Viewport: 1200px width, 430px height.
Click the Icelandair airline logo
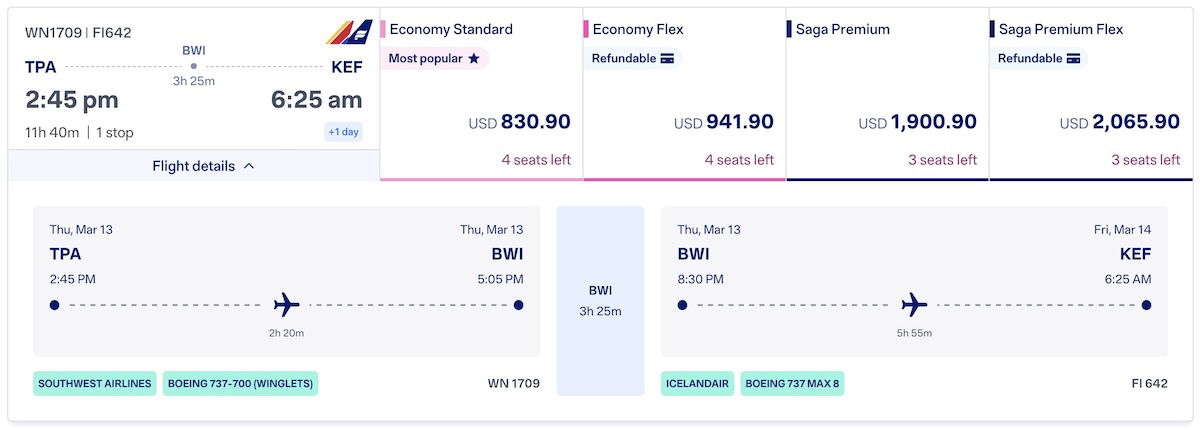[349, 32]
